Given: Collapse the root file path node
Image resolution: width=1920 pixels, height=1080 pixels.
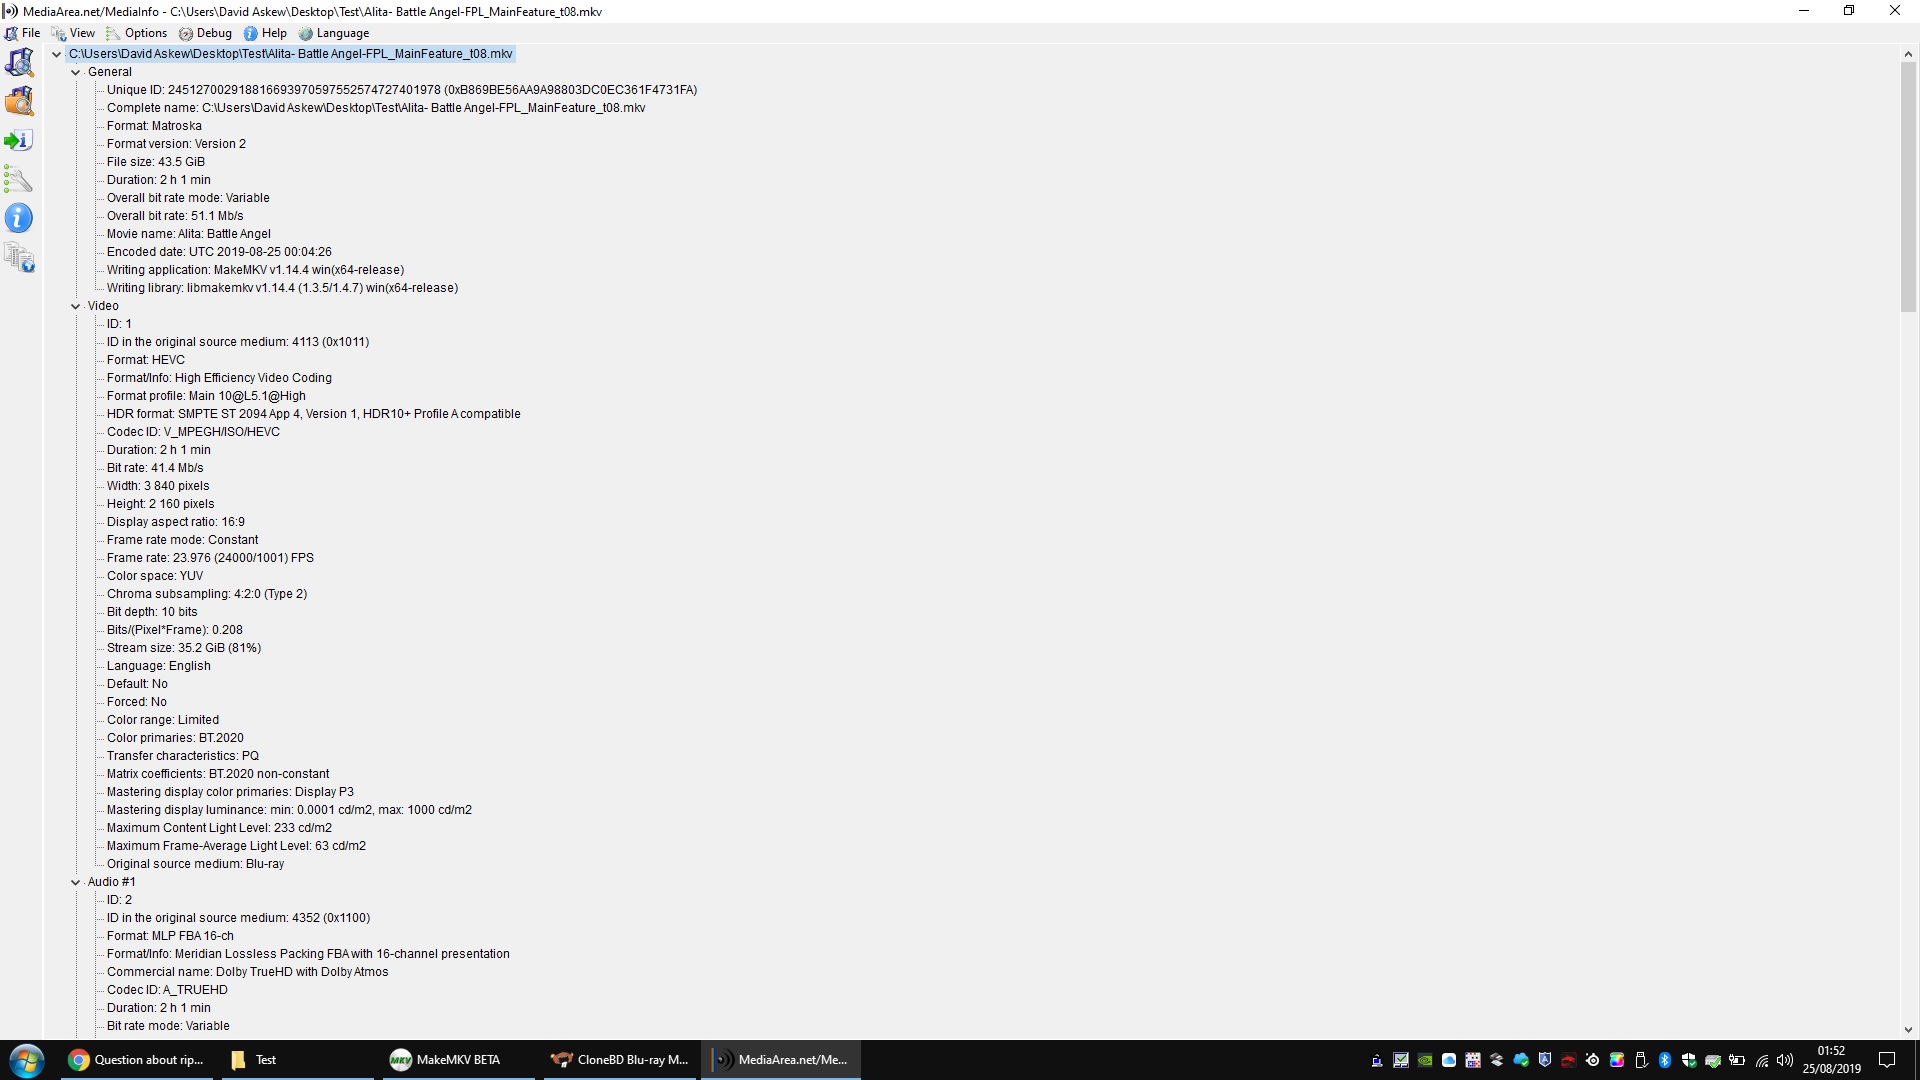Looking at the screenshot, I should coord(56,54).
